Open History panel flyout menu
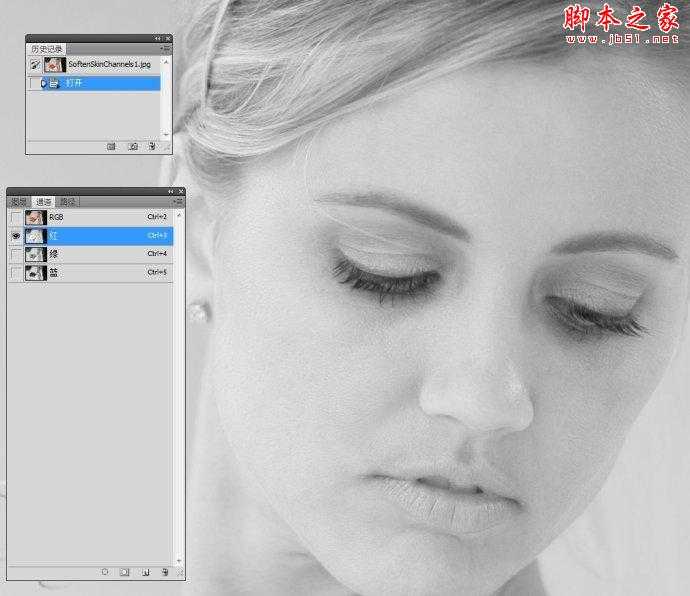The image size is (690, 596). [166, 48]
